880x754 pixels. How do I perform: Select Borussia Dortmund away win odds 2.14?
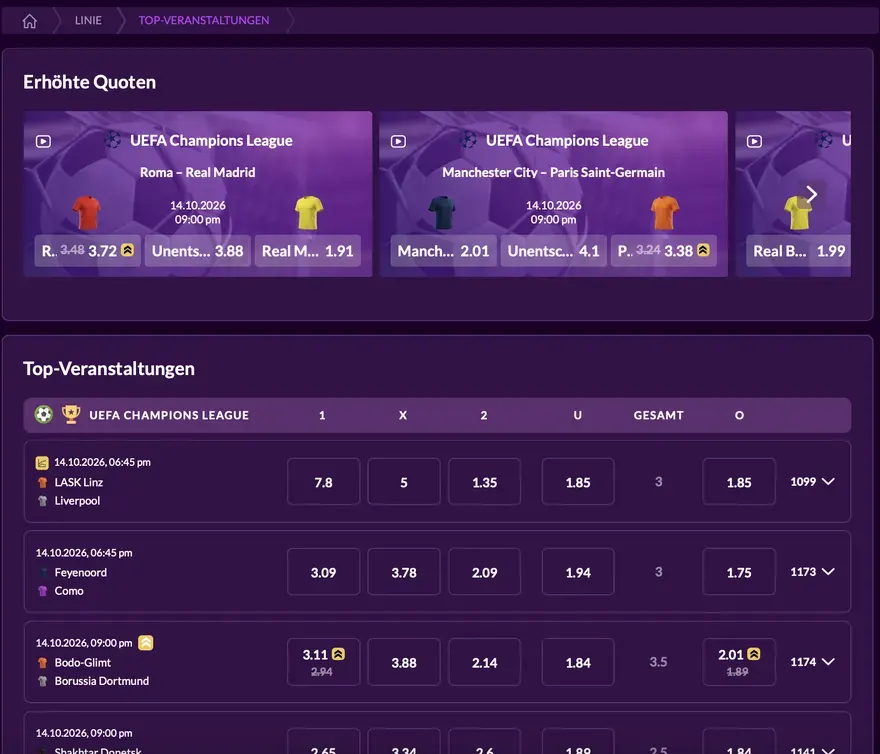pos(484,662)
